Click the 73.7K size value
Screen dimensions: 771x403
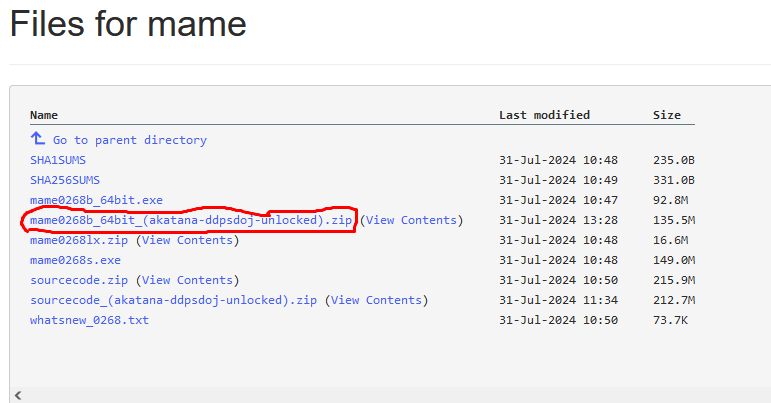coord(670,320)
